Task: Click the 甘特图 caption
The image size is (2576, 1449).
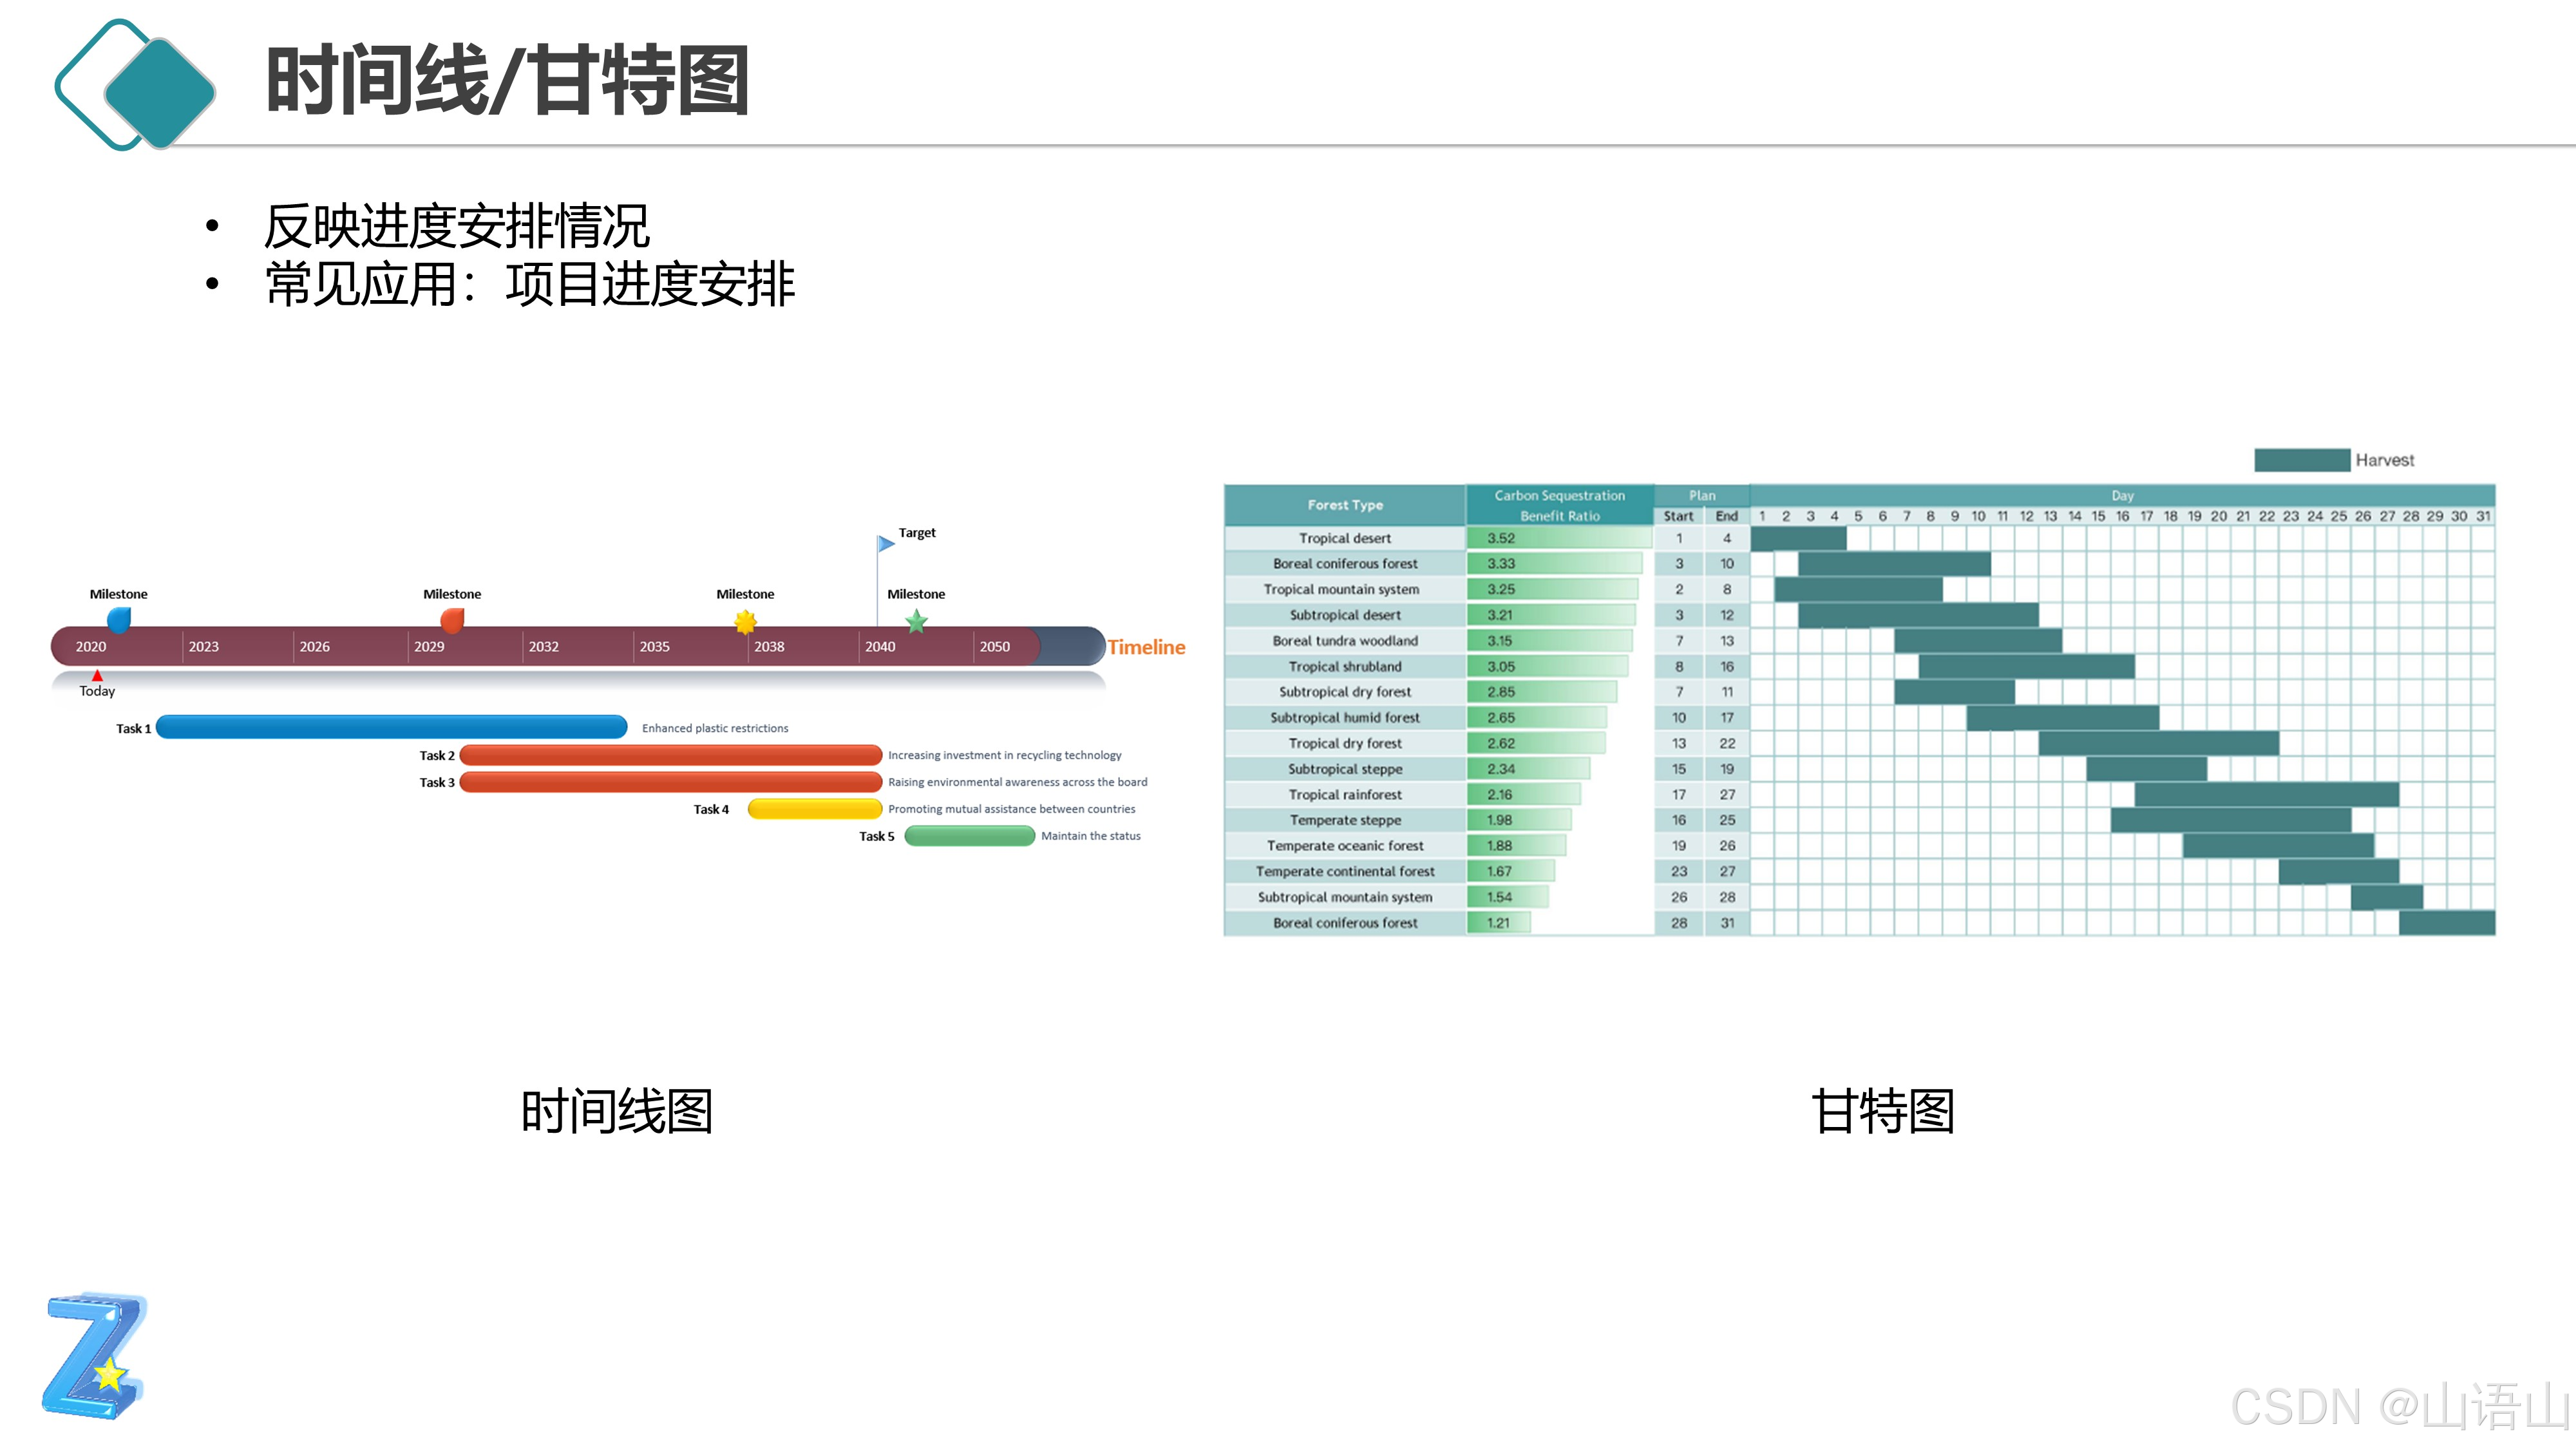Action: [x=1883, y=1111]
